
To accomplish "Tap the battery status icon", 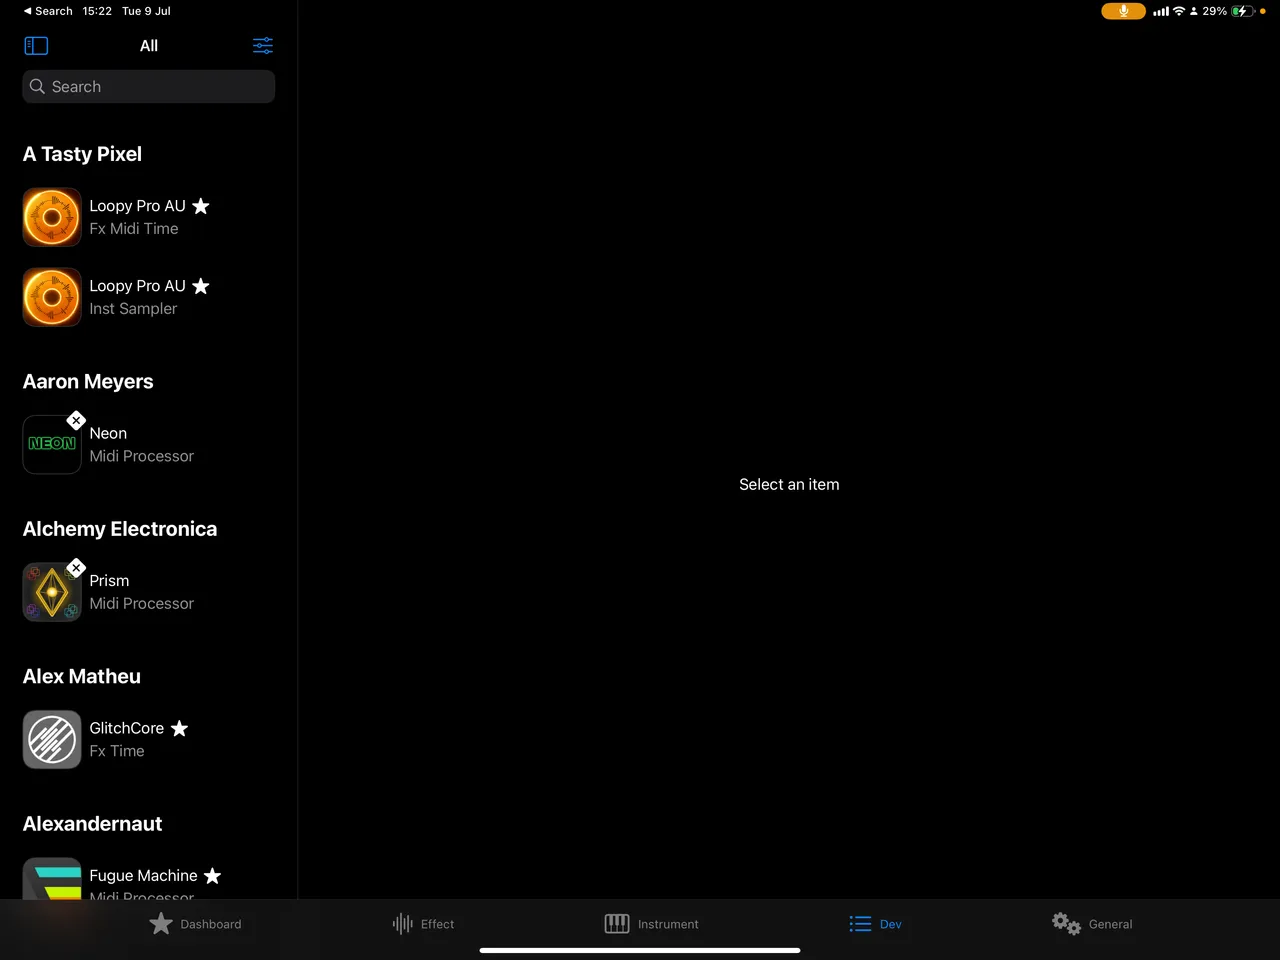I will pos(1243,11).
